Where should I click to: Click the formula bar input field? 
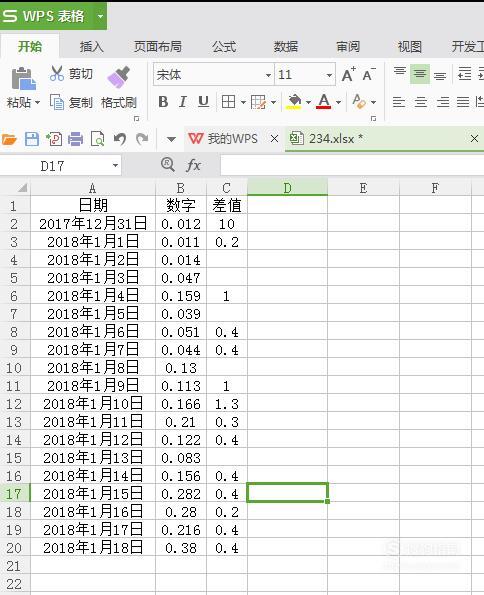coord(352,165)
